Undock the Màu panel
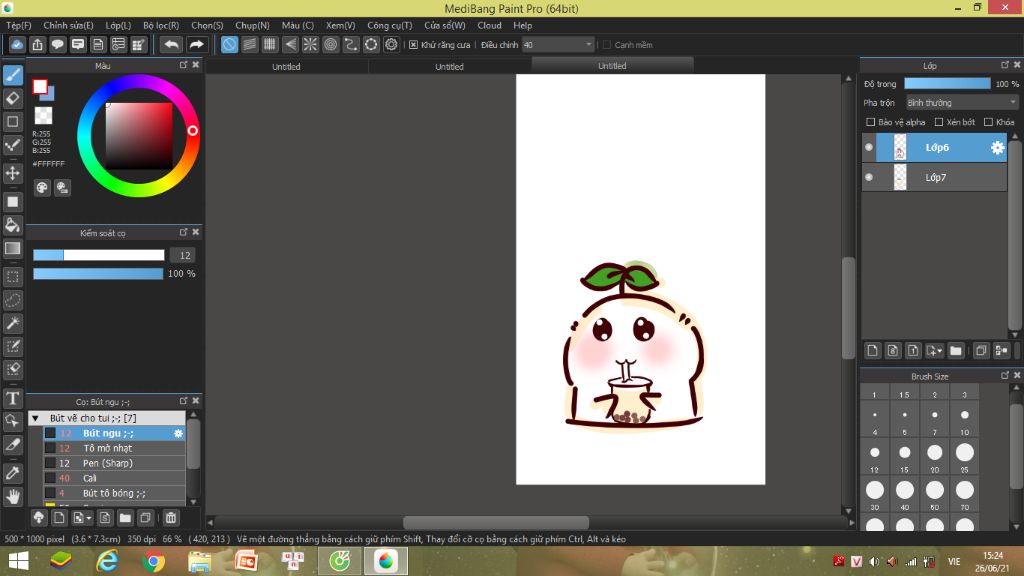This screenshot has width=1024, height=576. tap(184, 65)
